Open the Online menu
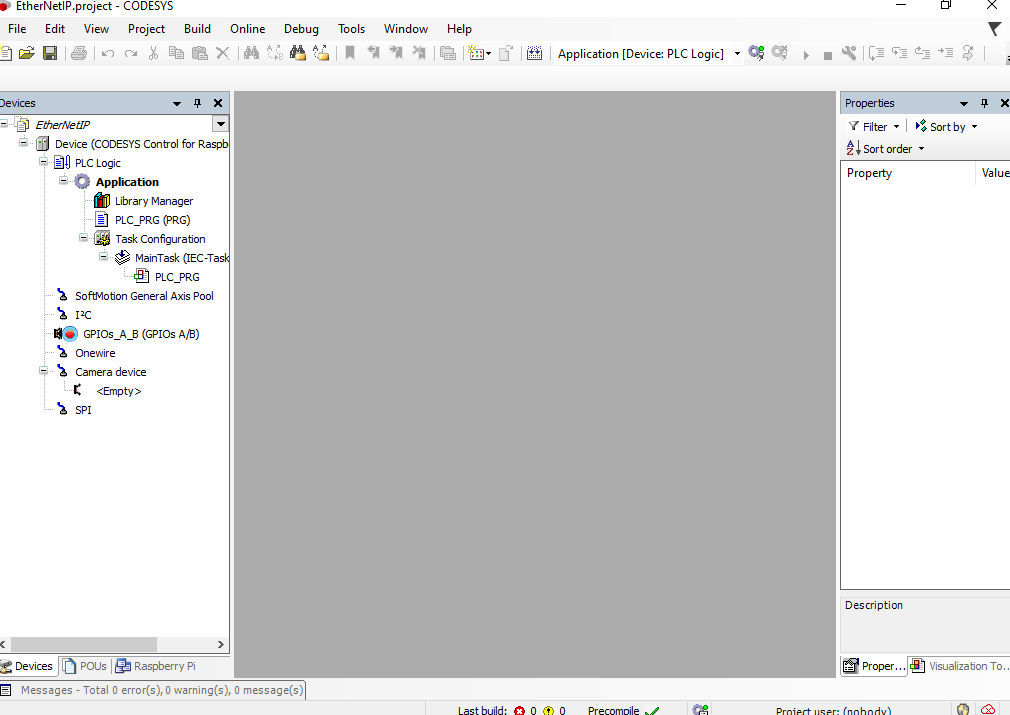The width and height of the screenshot is (1010, 715). pyautogui.click(x=247, y=29)
